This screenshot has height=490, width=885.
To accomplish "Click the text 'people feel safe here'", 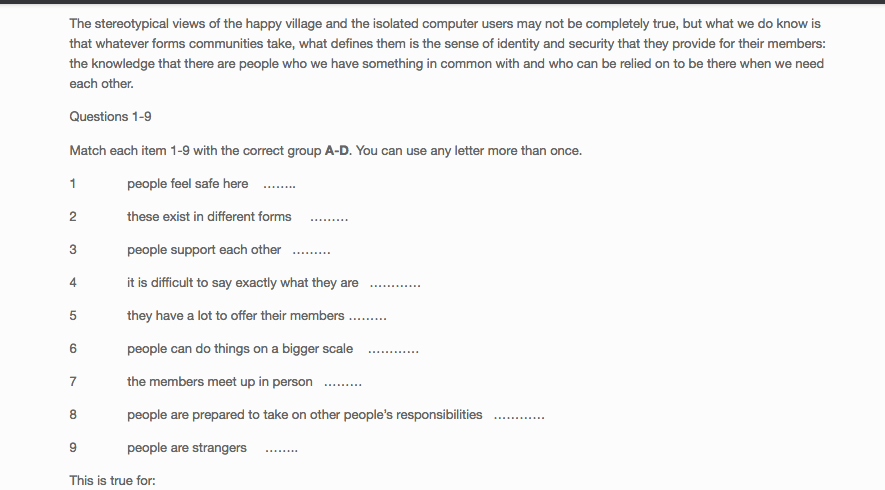I will (187, 183).
